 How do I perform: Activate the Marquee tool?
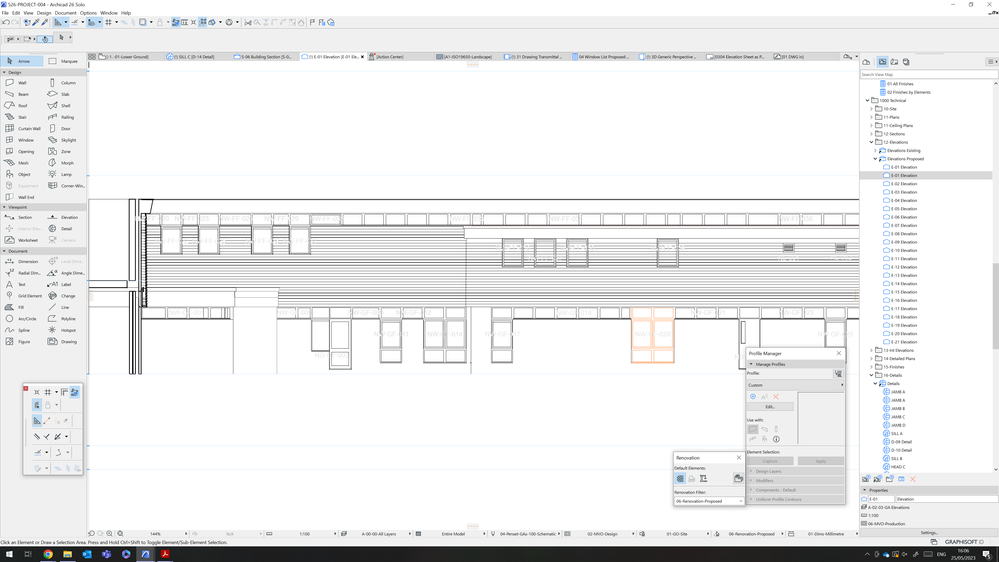click(x=65, y=61)
